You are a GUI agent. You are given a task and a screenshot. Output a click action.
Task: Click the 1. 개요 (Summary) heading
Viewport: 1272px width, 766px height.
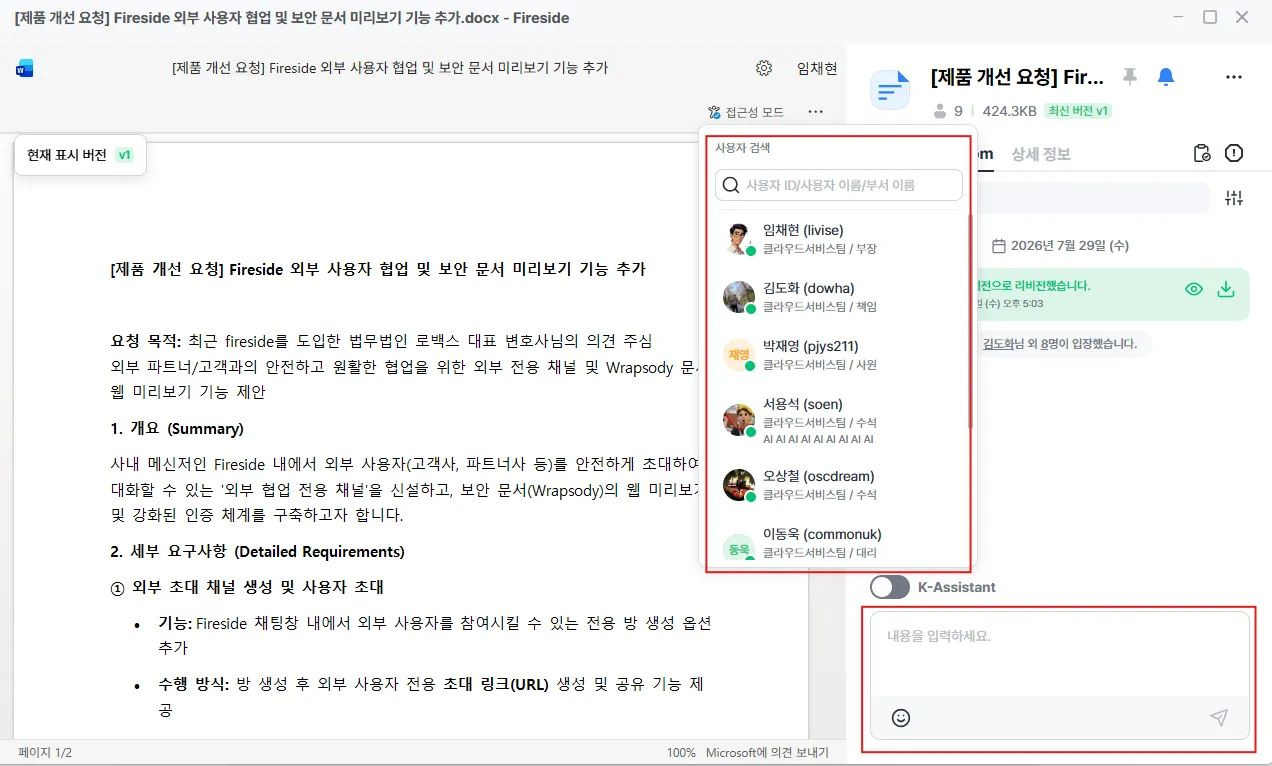coord(177,429)
